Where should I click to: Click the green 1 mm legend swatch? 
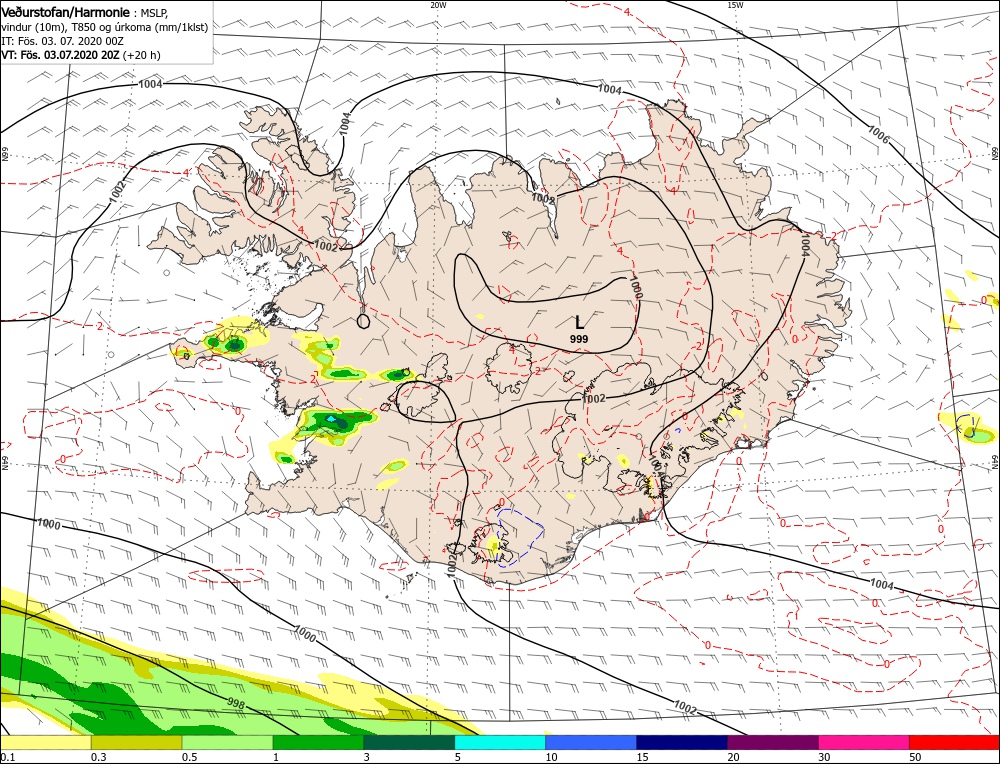pos(318,742)
